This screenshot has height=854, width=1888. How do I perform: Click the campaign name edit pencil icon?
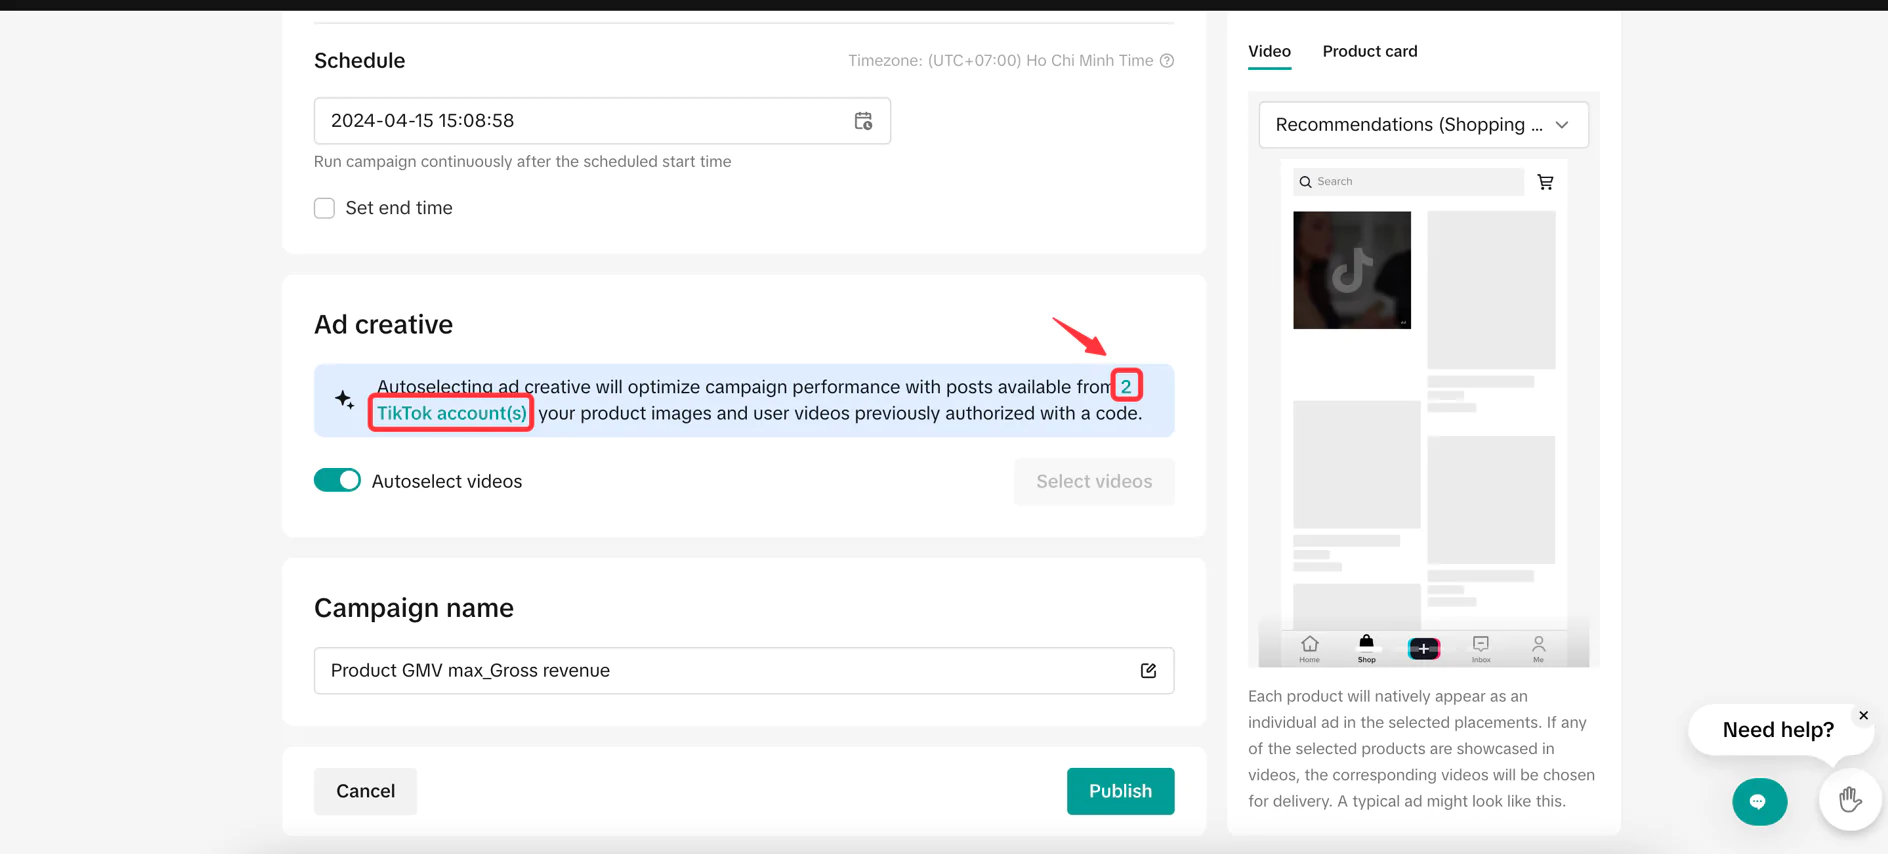[x=1148, y=671]
